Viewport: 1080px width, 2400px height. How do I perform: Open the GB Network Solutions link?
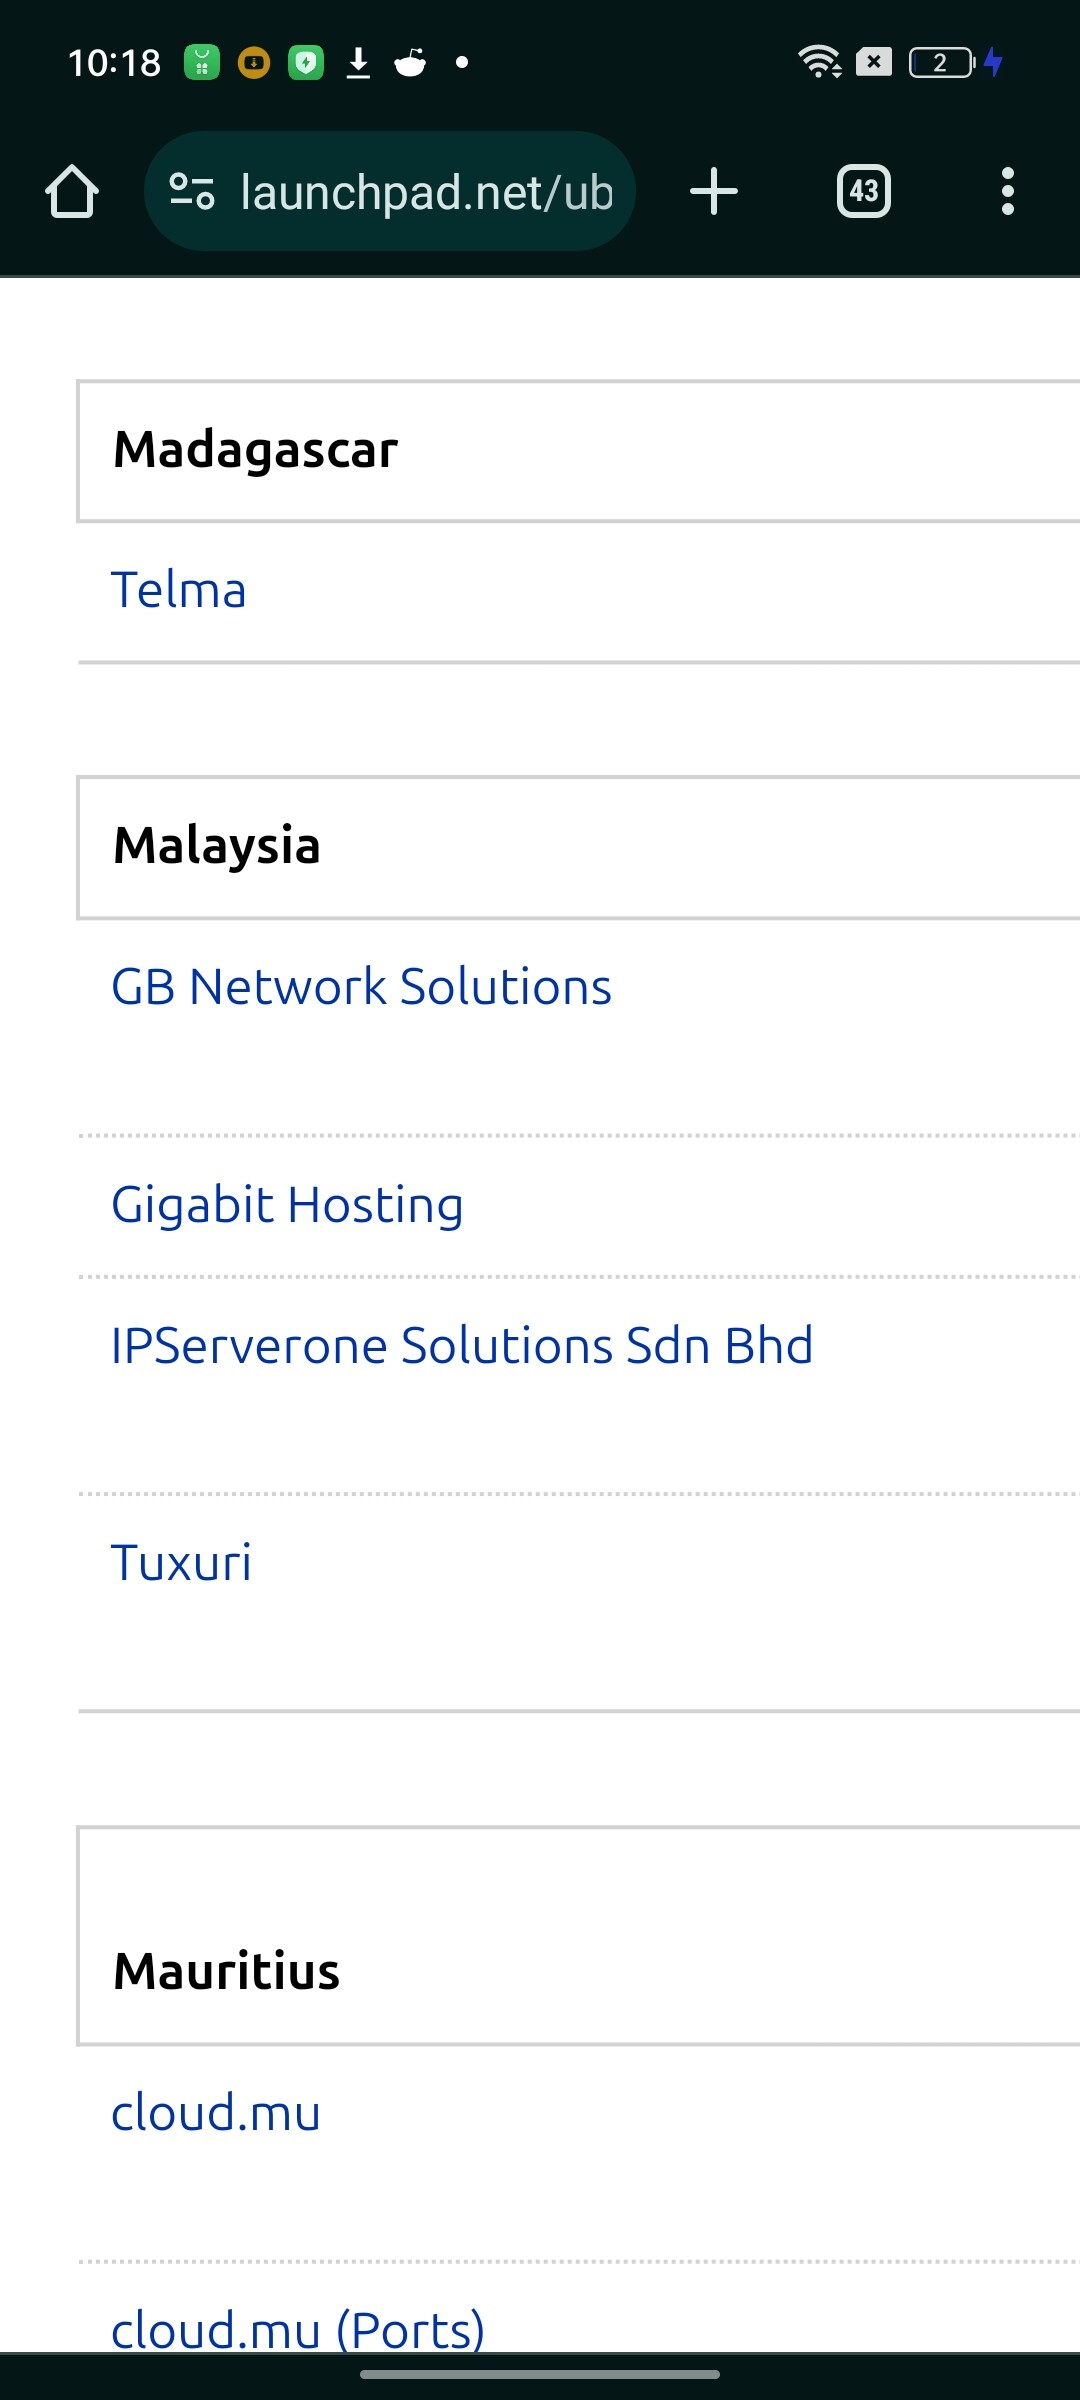click(361, 987)
